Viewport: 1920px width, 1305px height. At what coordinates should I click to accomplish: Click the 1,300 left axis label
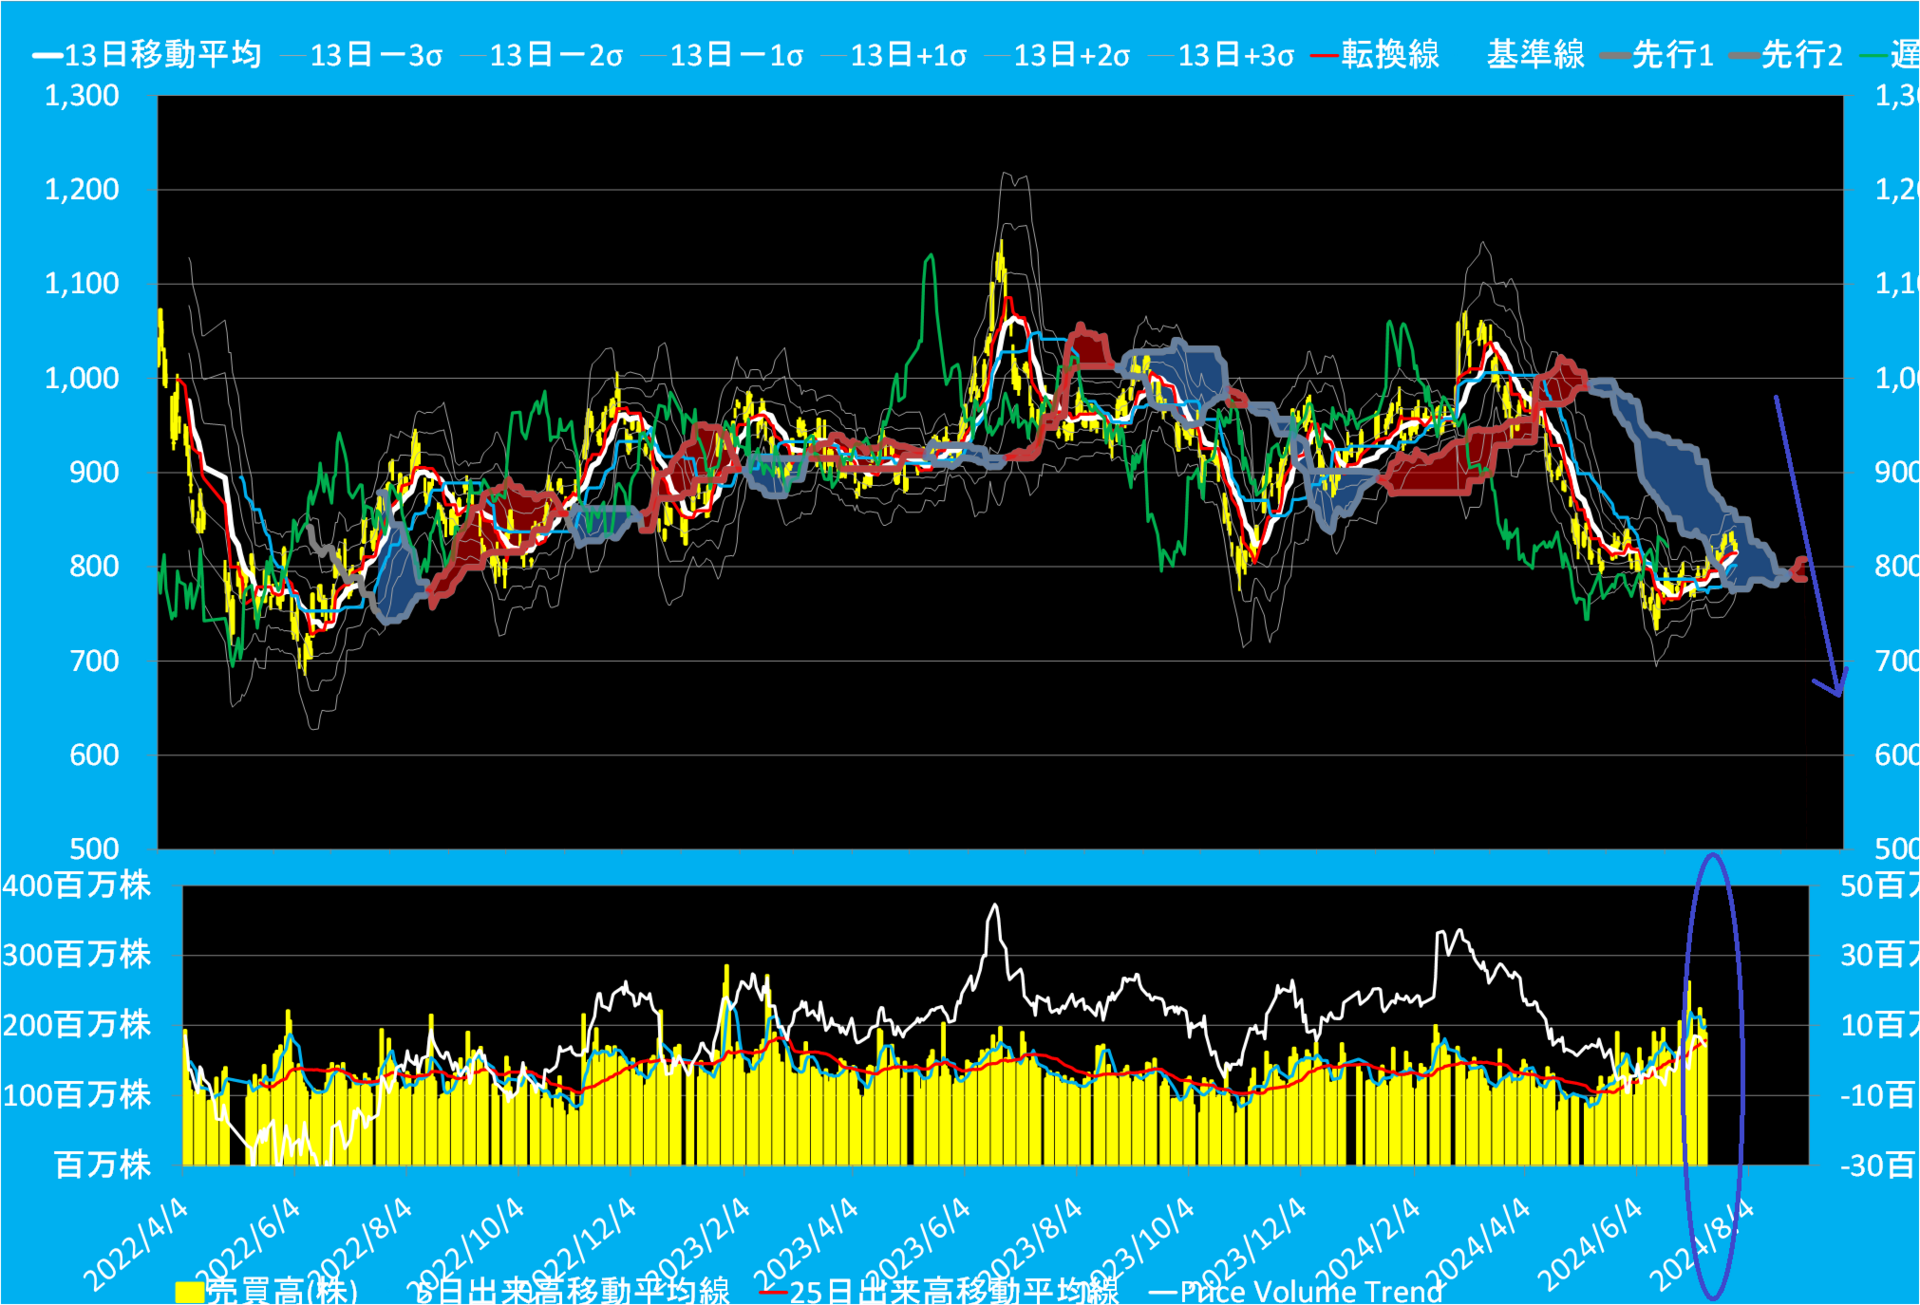coord(81,96)
